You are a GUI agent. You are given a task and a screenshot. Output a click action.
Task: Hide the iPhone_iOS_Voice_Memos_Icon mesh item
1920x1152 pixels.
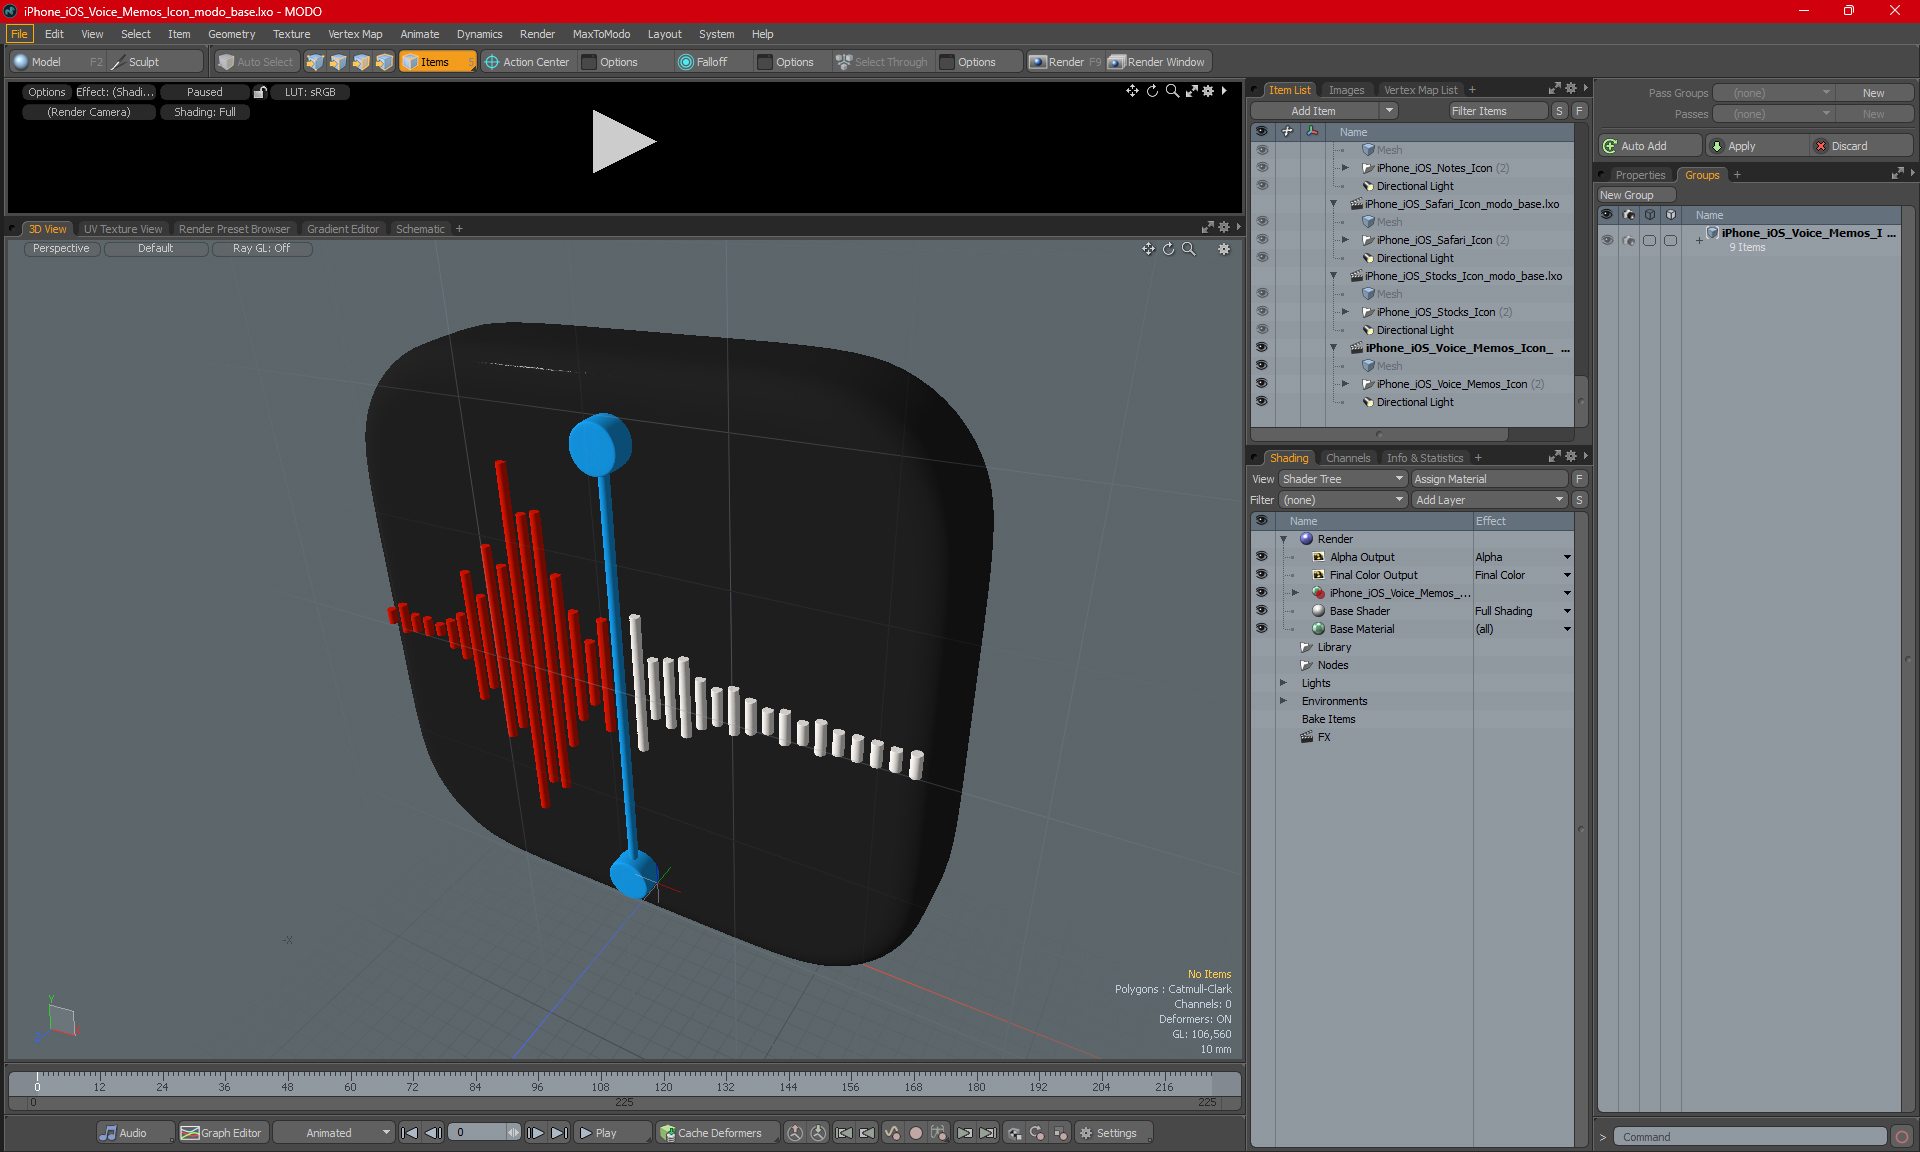(x=1261, y=384)
